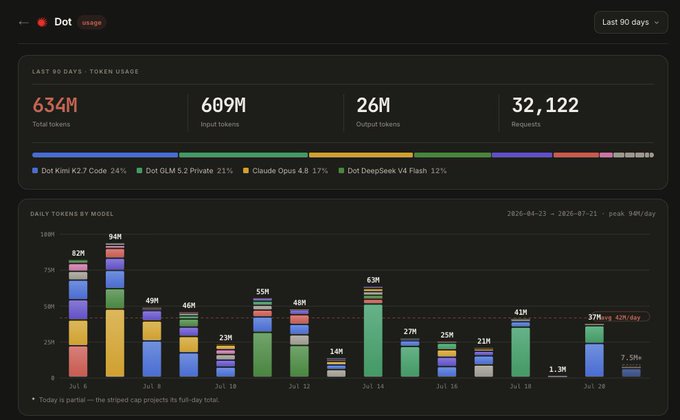This screenshot has height=420, width=680.
Task: Click the 46M bar in the chart
Action: tap(189, 344)
